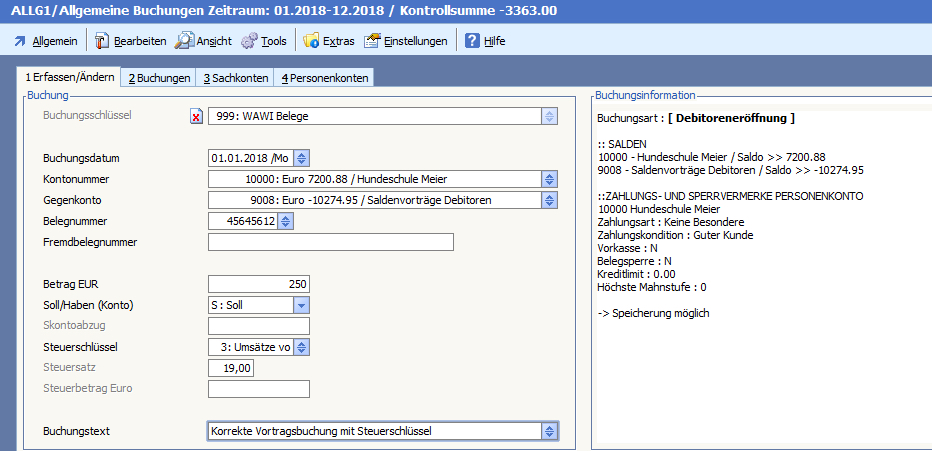Expand the Soll/Haben (Konto) dropdown
The image size is (932, 451).
(x=301, y=305)
